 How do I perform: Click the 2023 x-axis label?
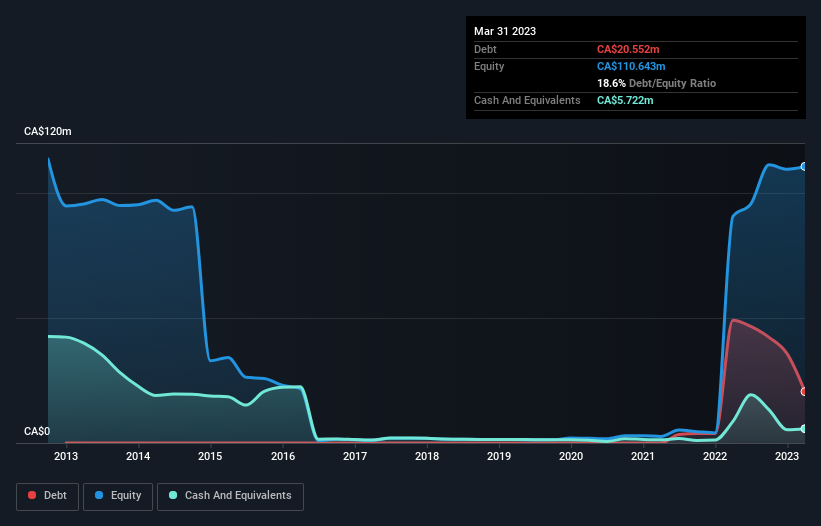click(x=787, y=456)
